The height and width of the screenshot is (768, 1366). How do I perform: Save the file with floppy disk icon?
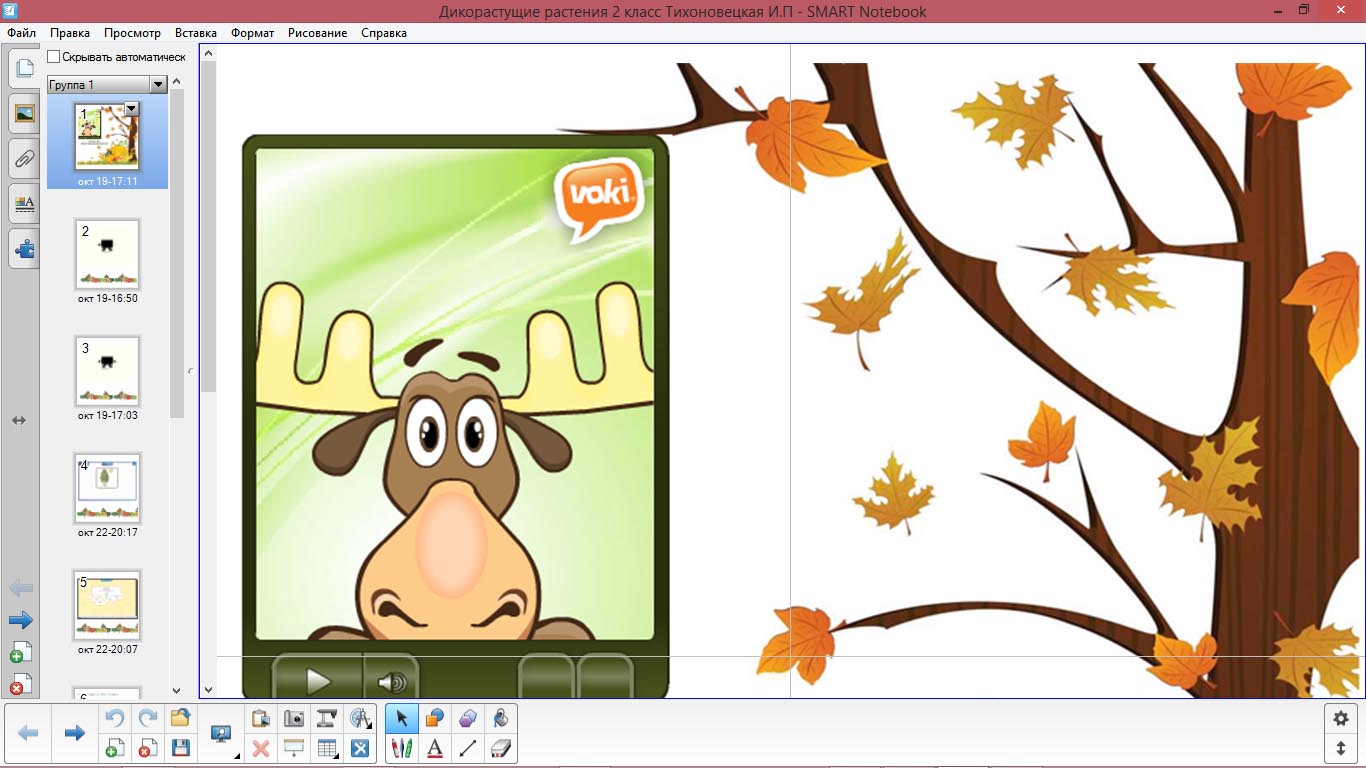[181, 748]
